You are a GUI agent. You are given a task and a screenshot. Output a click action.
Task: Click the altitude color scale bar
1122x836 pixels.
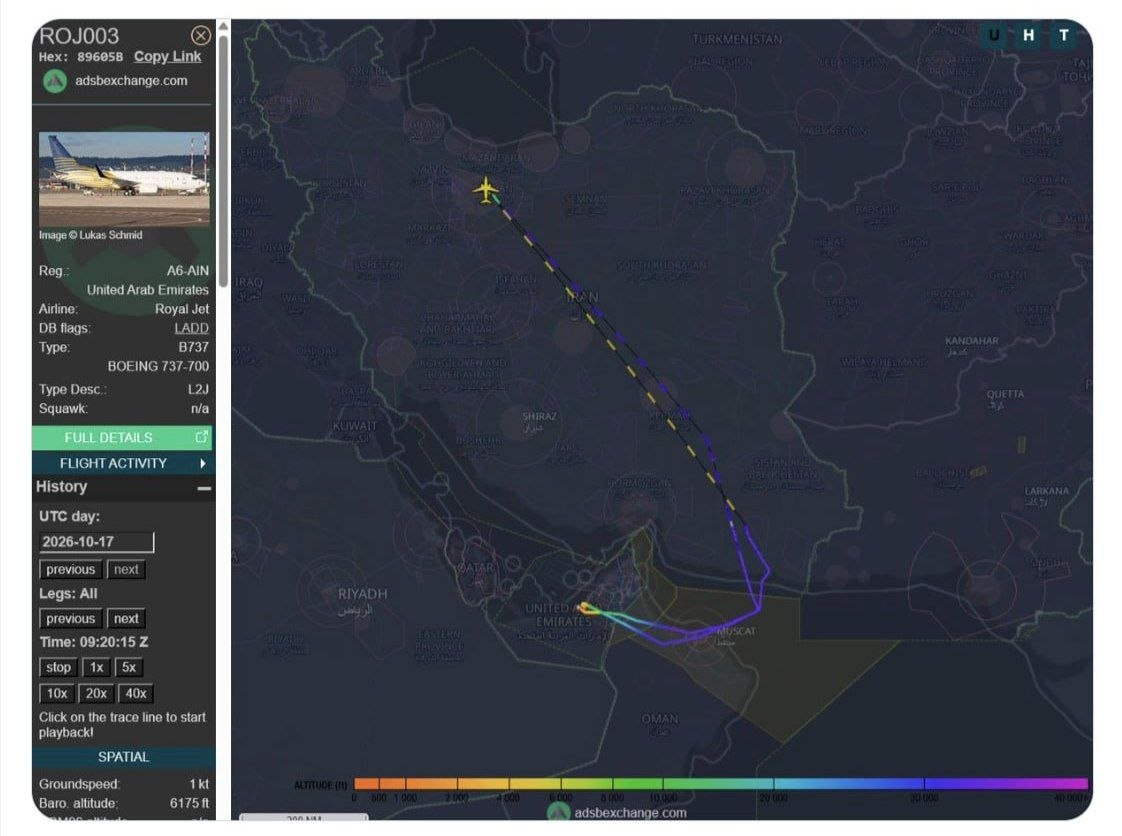(721, 784)
